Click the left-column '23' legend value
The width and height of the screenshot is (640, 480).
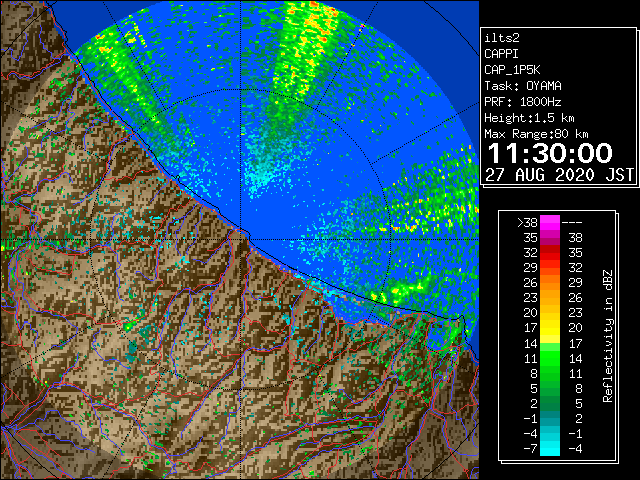pos(531,298)
